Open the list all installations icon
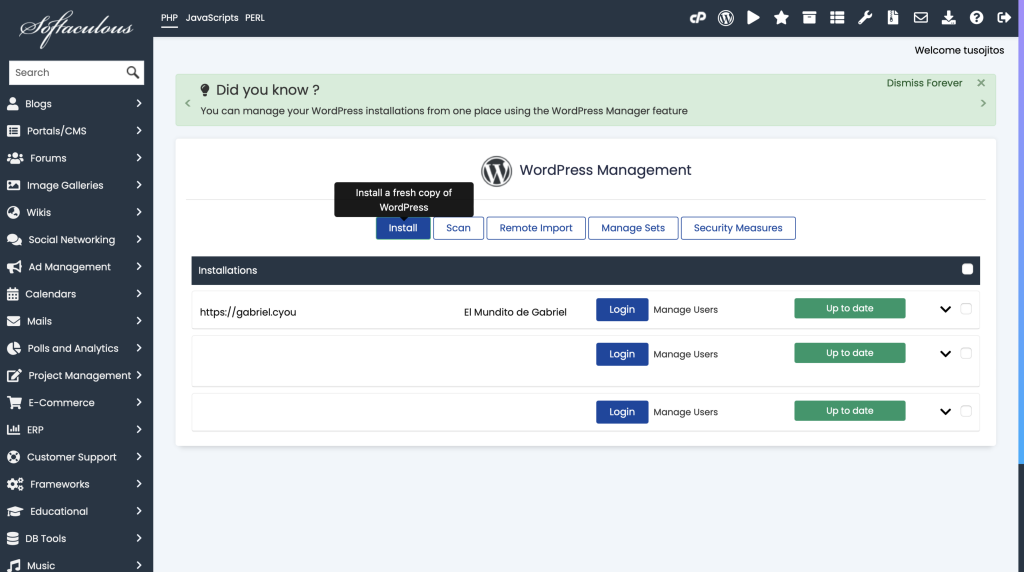 [x=837, y=18]
